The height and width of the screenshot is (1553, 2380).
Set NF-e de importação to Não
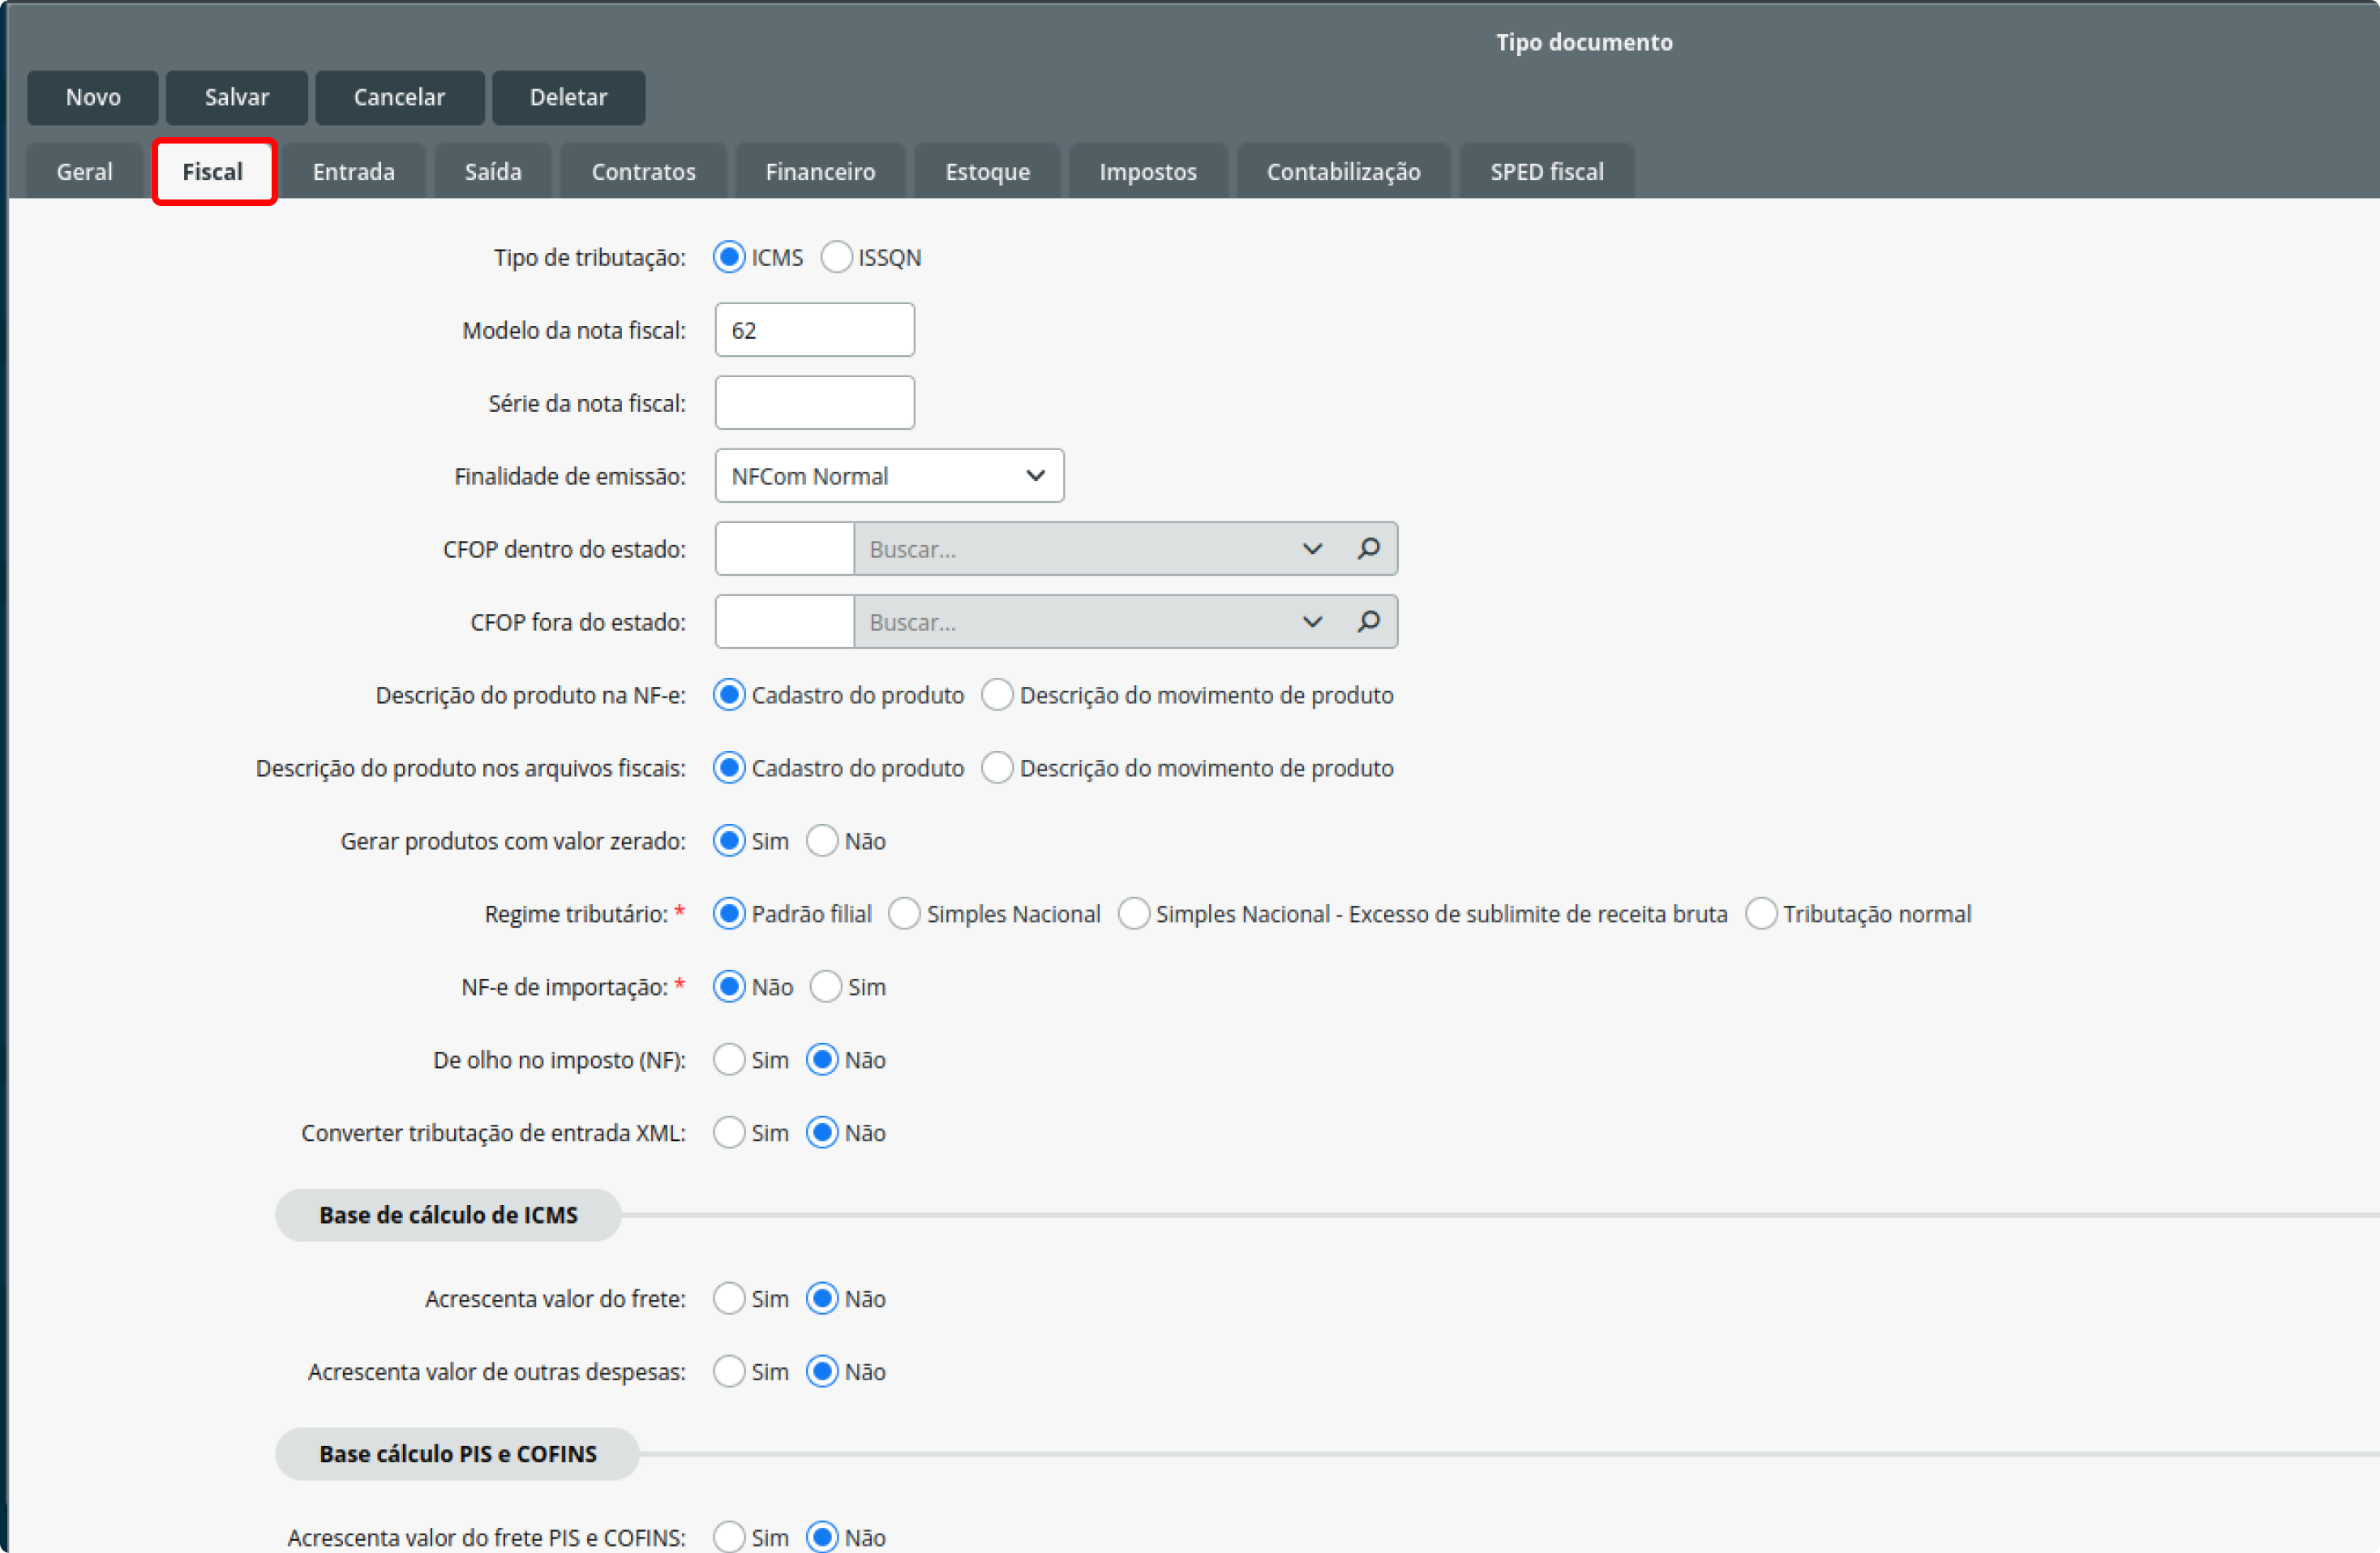[729, 986]
